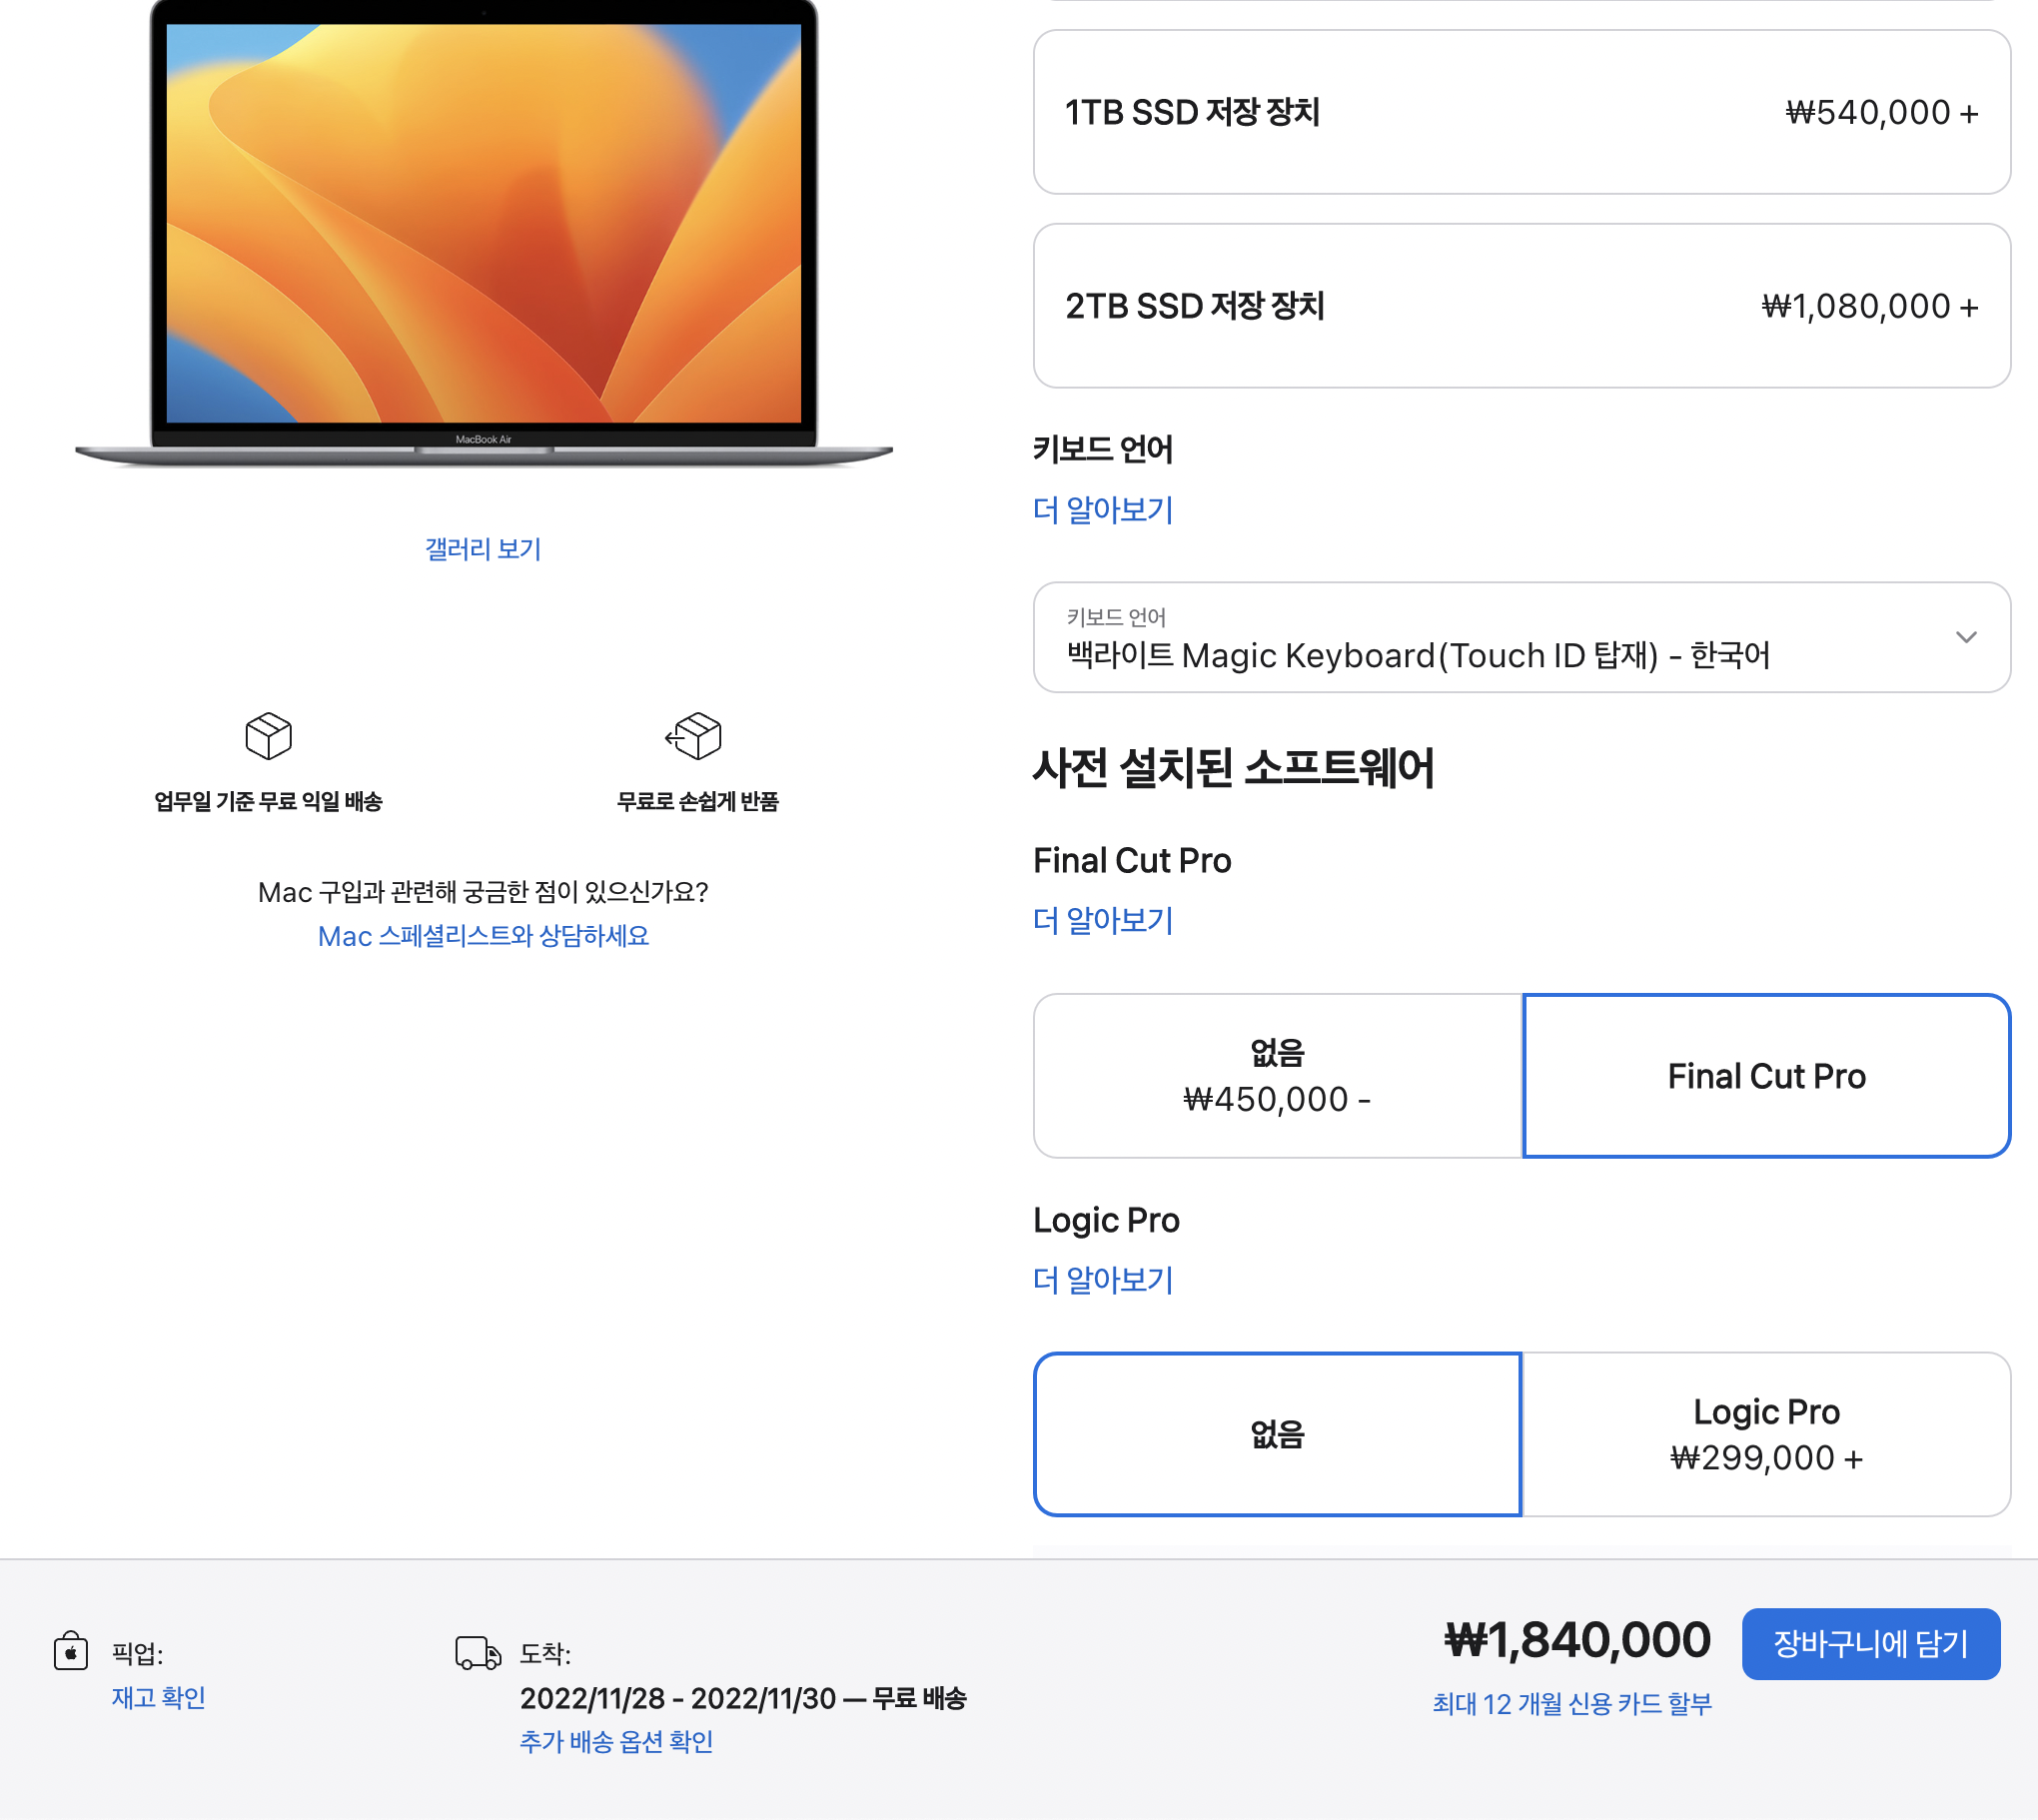Open 갤러리 보기 to view product gallery

pos(483,548)
